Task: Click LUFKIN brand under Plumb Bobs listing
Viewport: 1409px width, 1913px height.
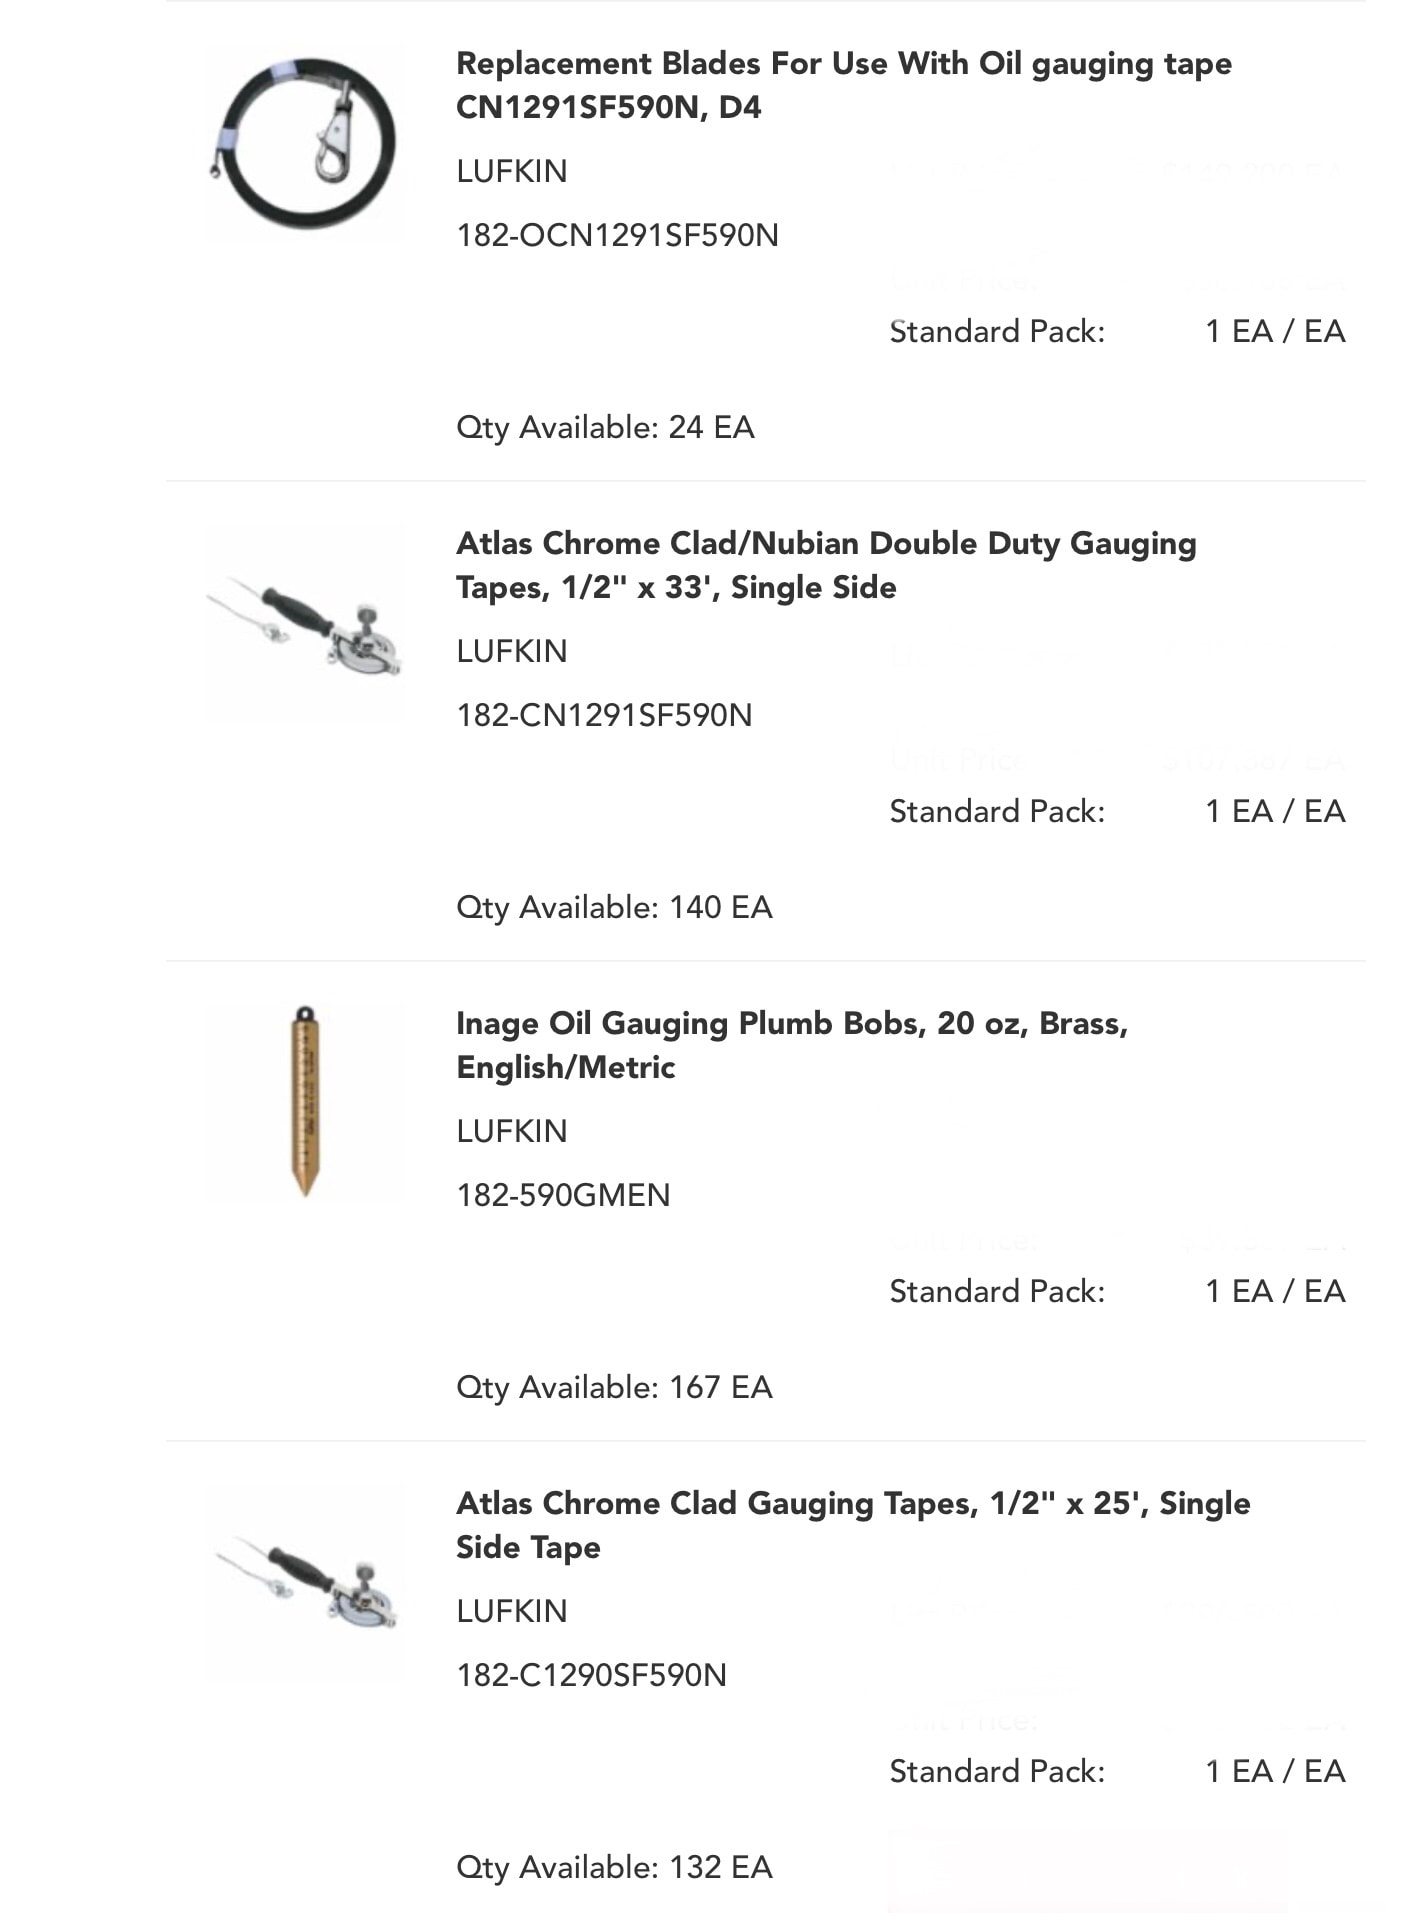Action: coord(512,1131)
